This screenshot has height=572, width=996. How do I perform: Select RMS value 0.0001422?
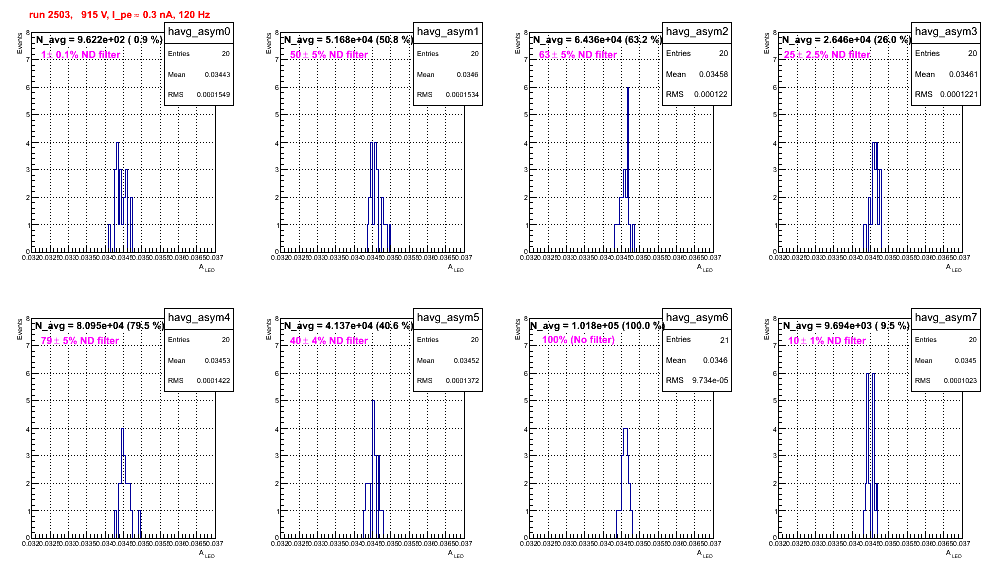(x=213, y=381)
